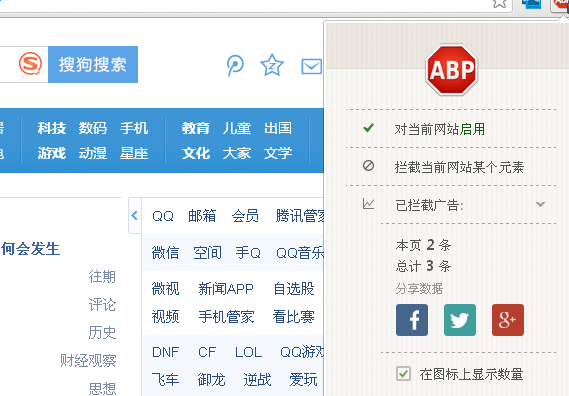
Task: Click the LOL game link
Action: point(249,352)
